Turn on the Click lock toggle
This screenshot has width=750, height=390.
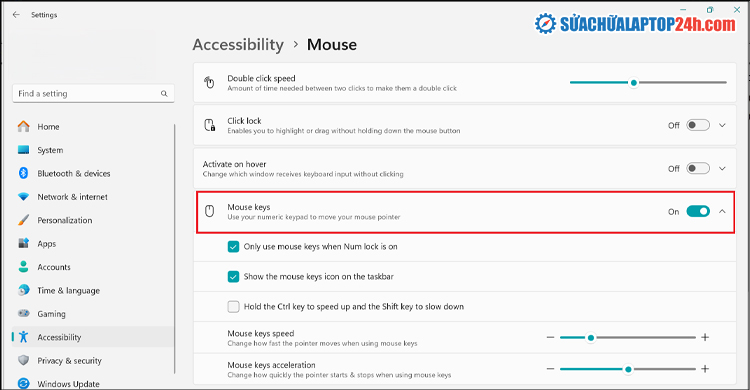tap(698, 125)
